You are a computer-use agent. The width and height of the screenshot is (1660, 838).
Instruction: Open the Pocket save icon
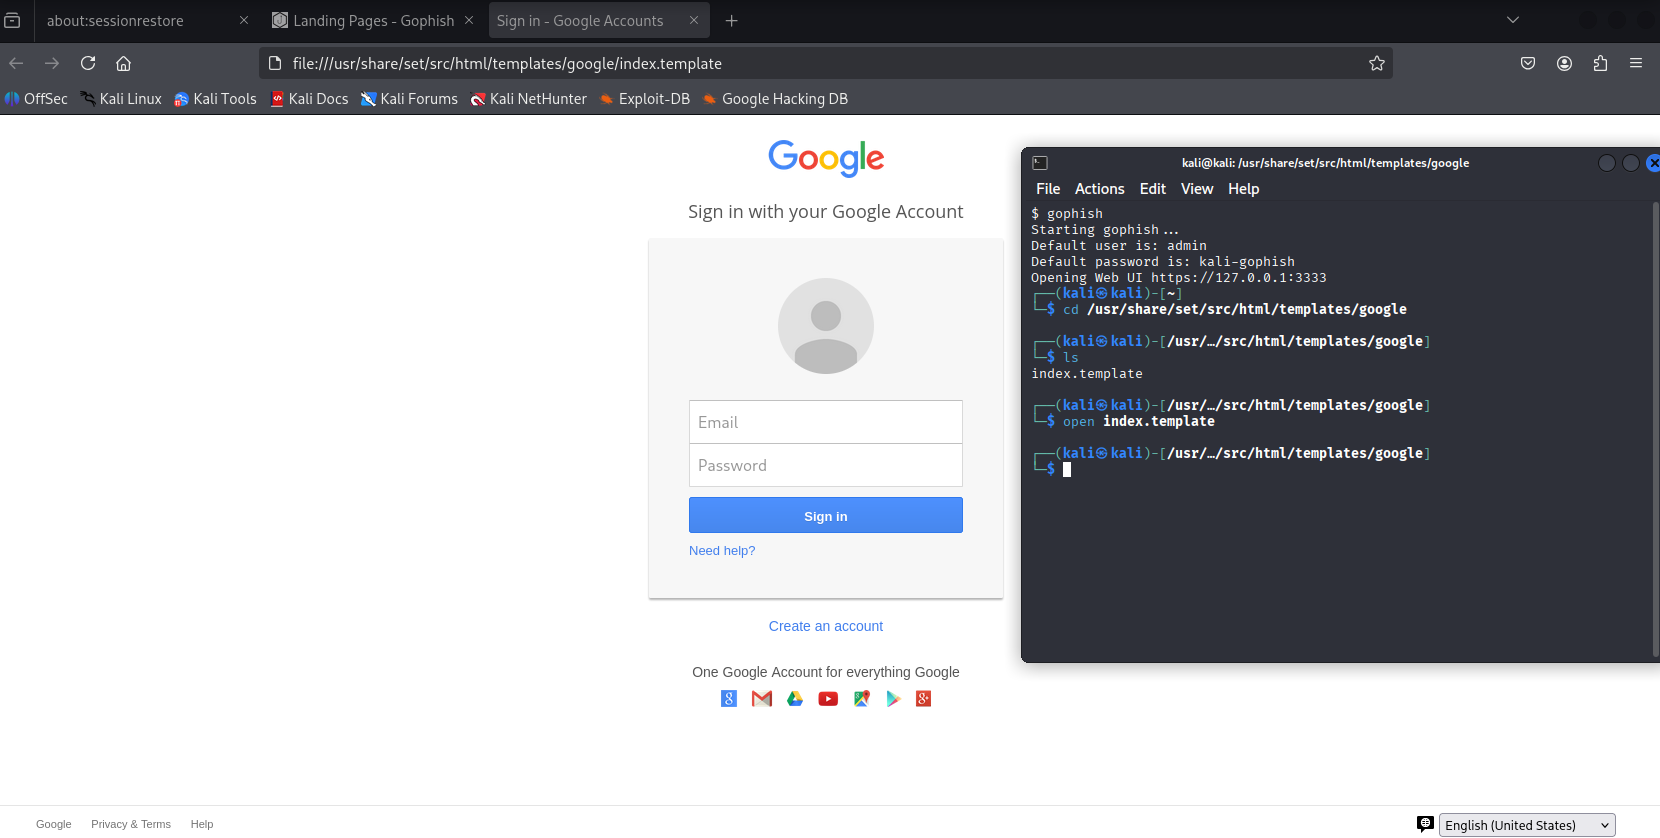[x=1528, y=63]
